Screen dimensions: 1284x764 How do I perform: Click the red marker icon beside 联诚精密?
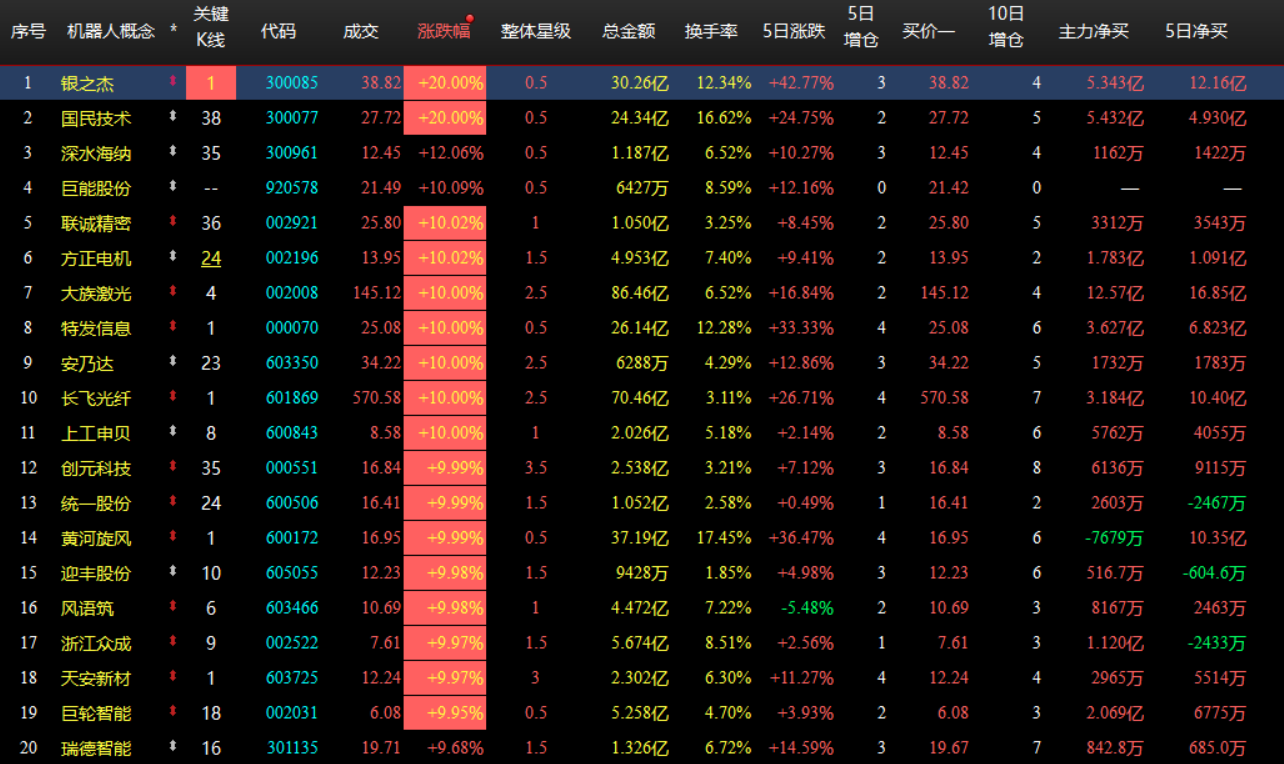pyautogui.click(x=173, y=222)
